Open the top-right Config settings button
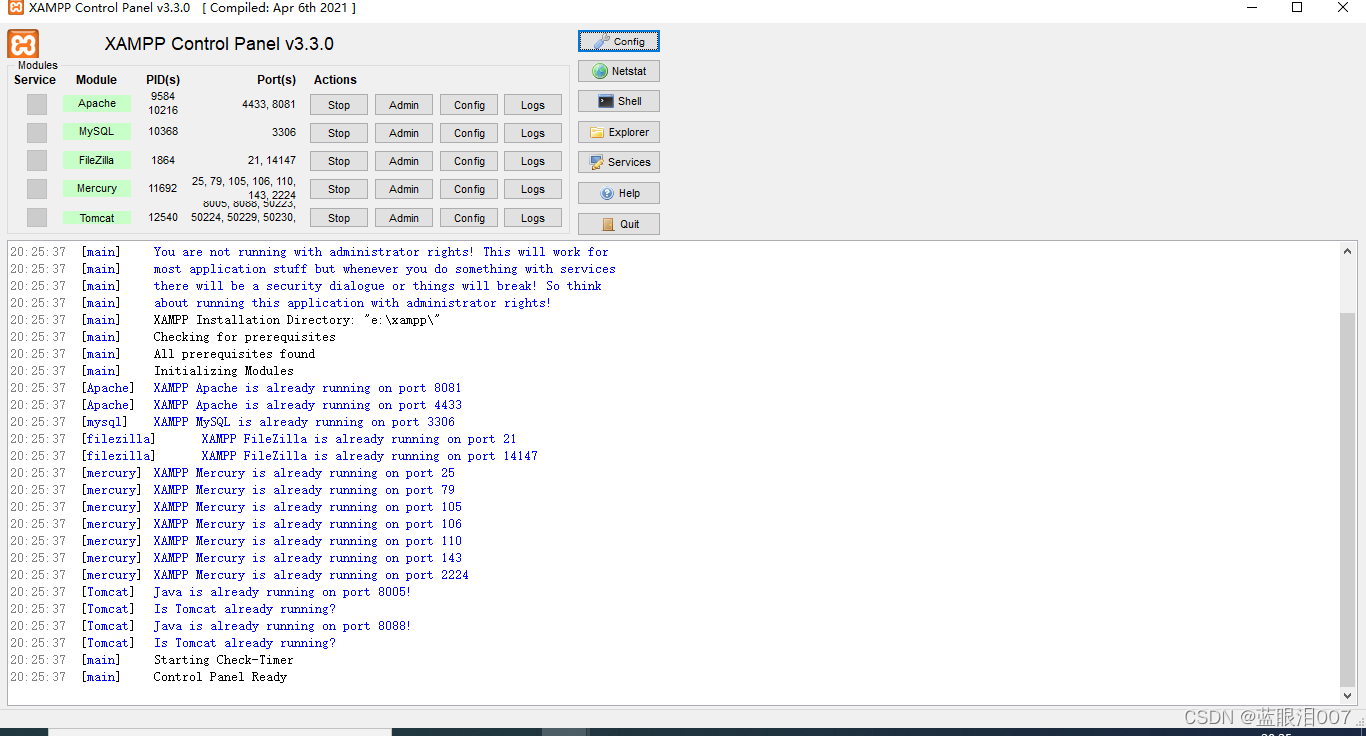 click(619, 41)
